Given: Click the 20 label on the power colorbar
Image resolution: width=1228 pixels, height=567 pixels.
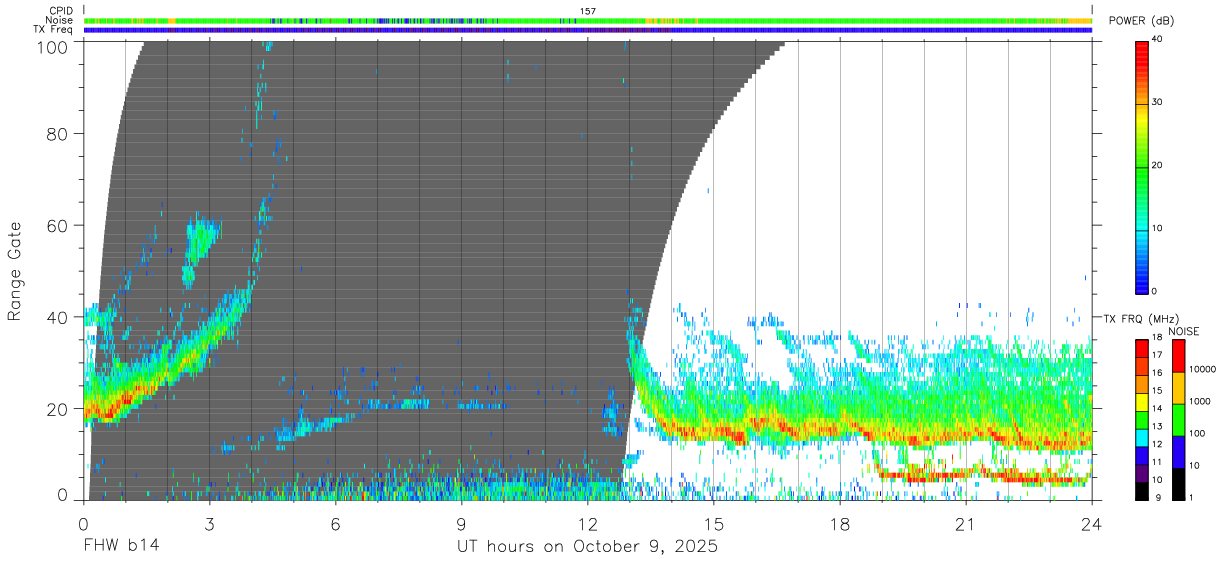Looking at the screenshot, I should [x=1158, y=165].
